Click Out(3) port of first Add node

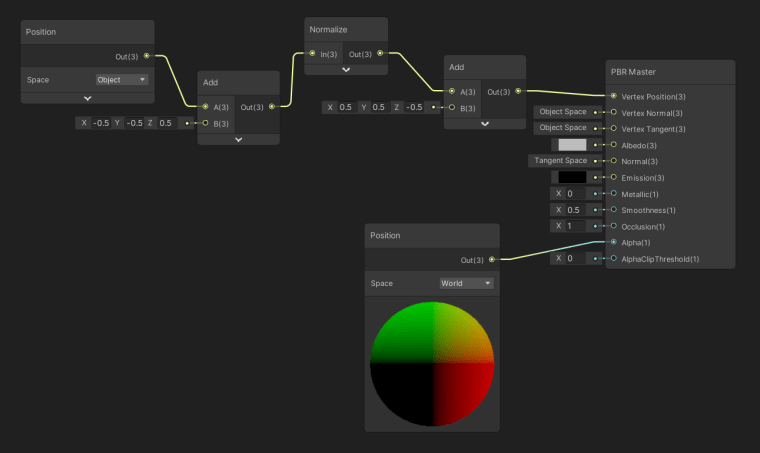pos(272,107)
